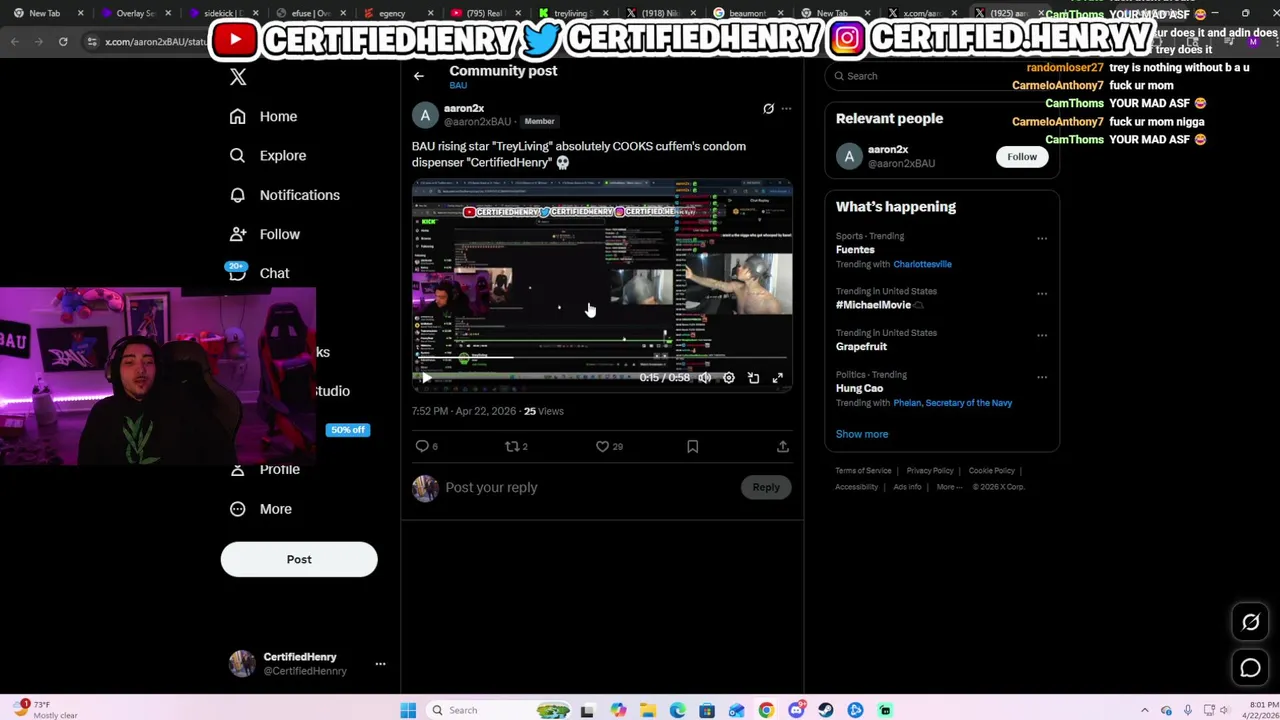Follow aaron2x in Relevant people
1280x720 pixels.
point(1022,157)
